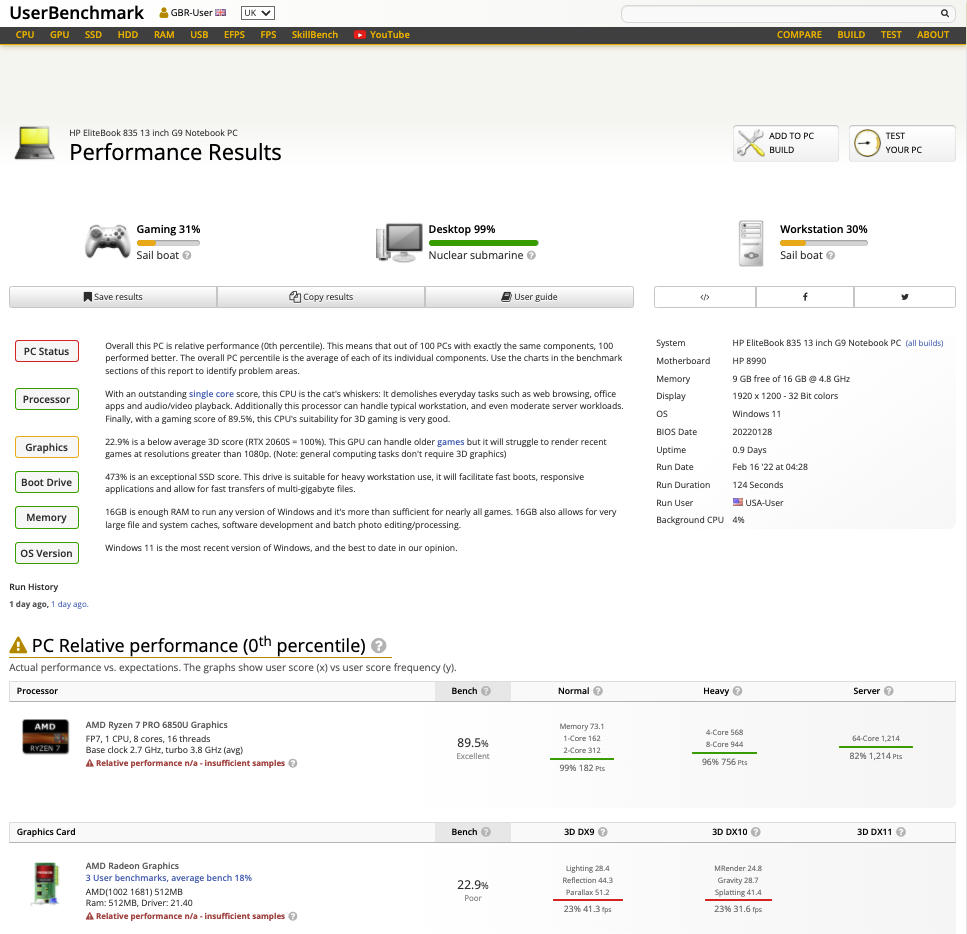967x934 pixels.
Task: Click the help icon next to PC Relative performance
Action: (379, 646)
